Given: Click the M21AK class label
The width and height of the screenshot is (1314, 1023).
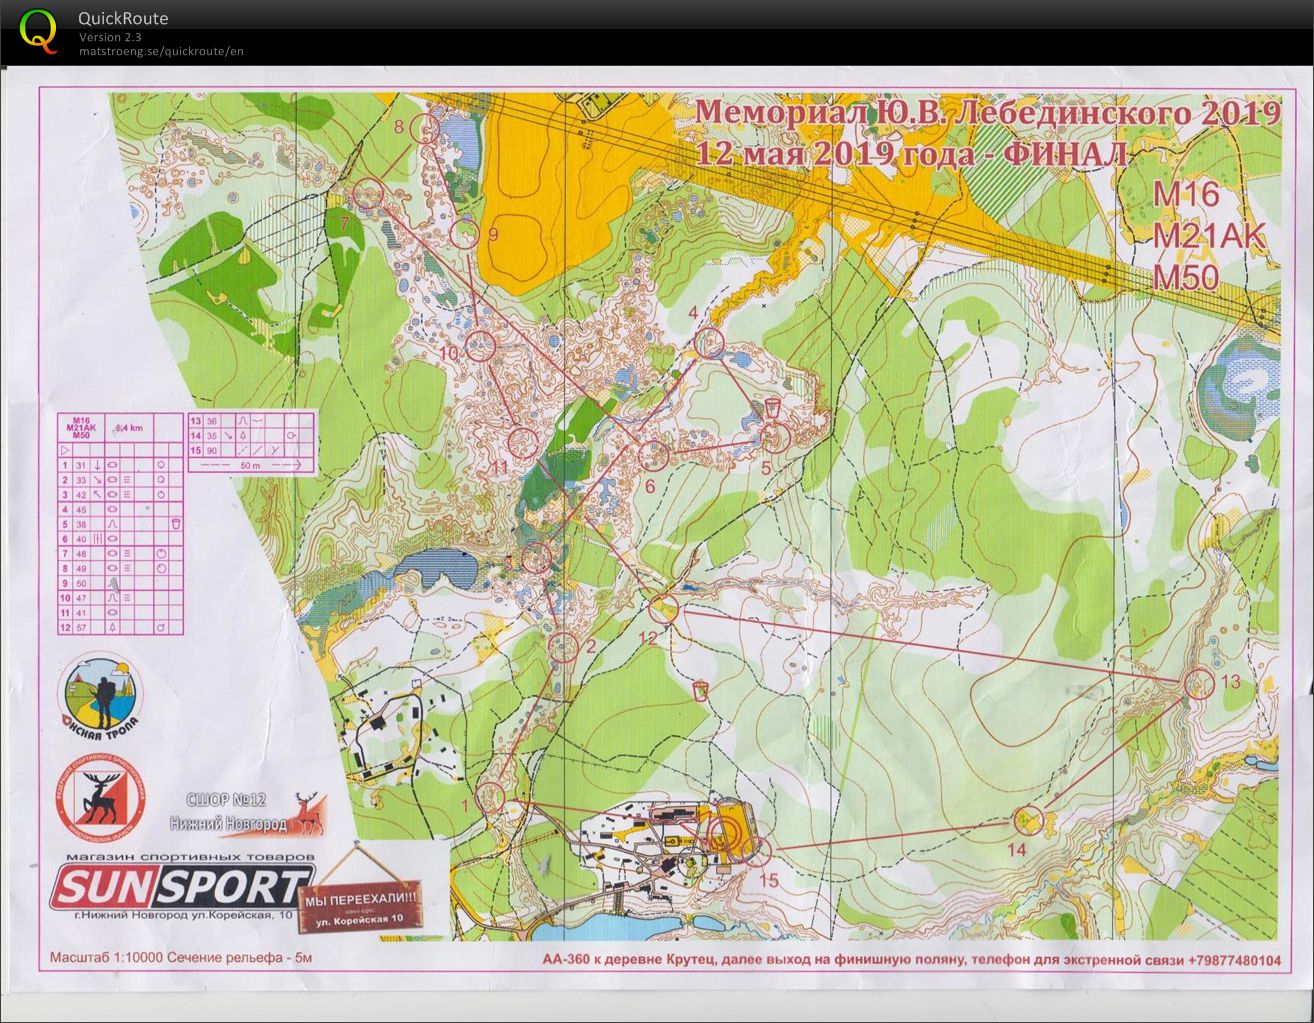Looking at the screenshot, I should 1209,236.
